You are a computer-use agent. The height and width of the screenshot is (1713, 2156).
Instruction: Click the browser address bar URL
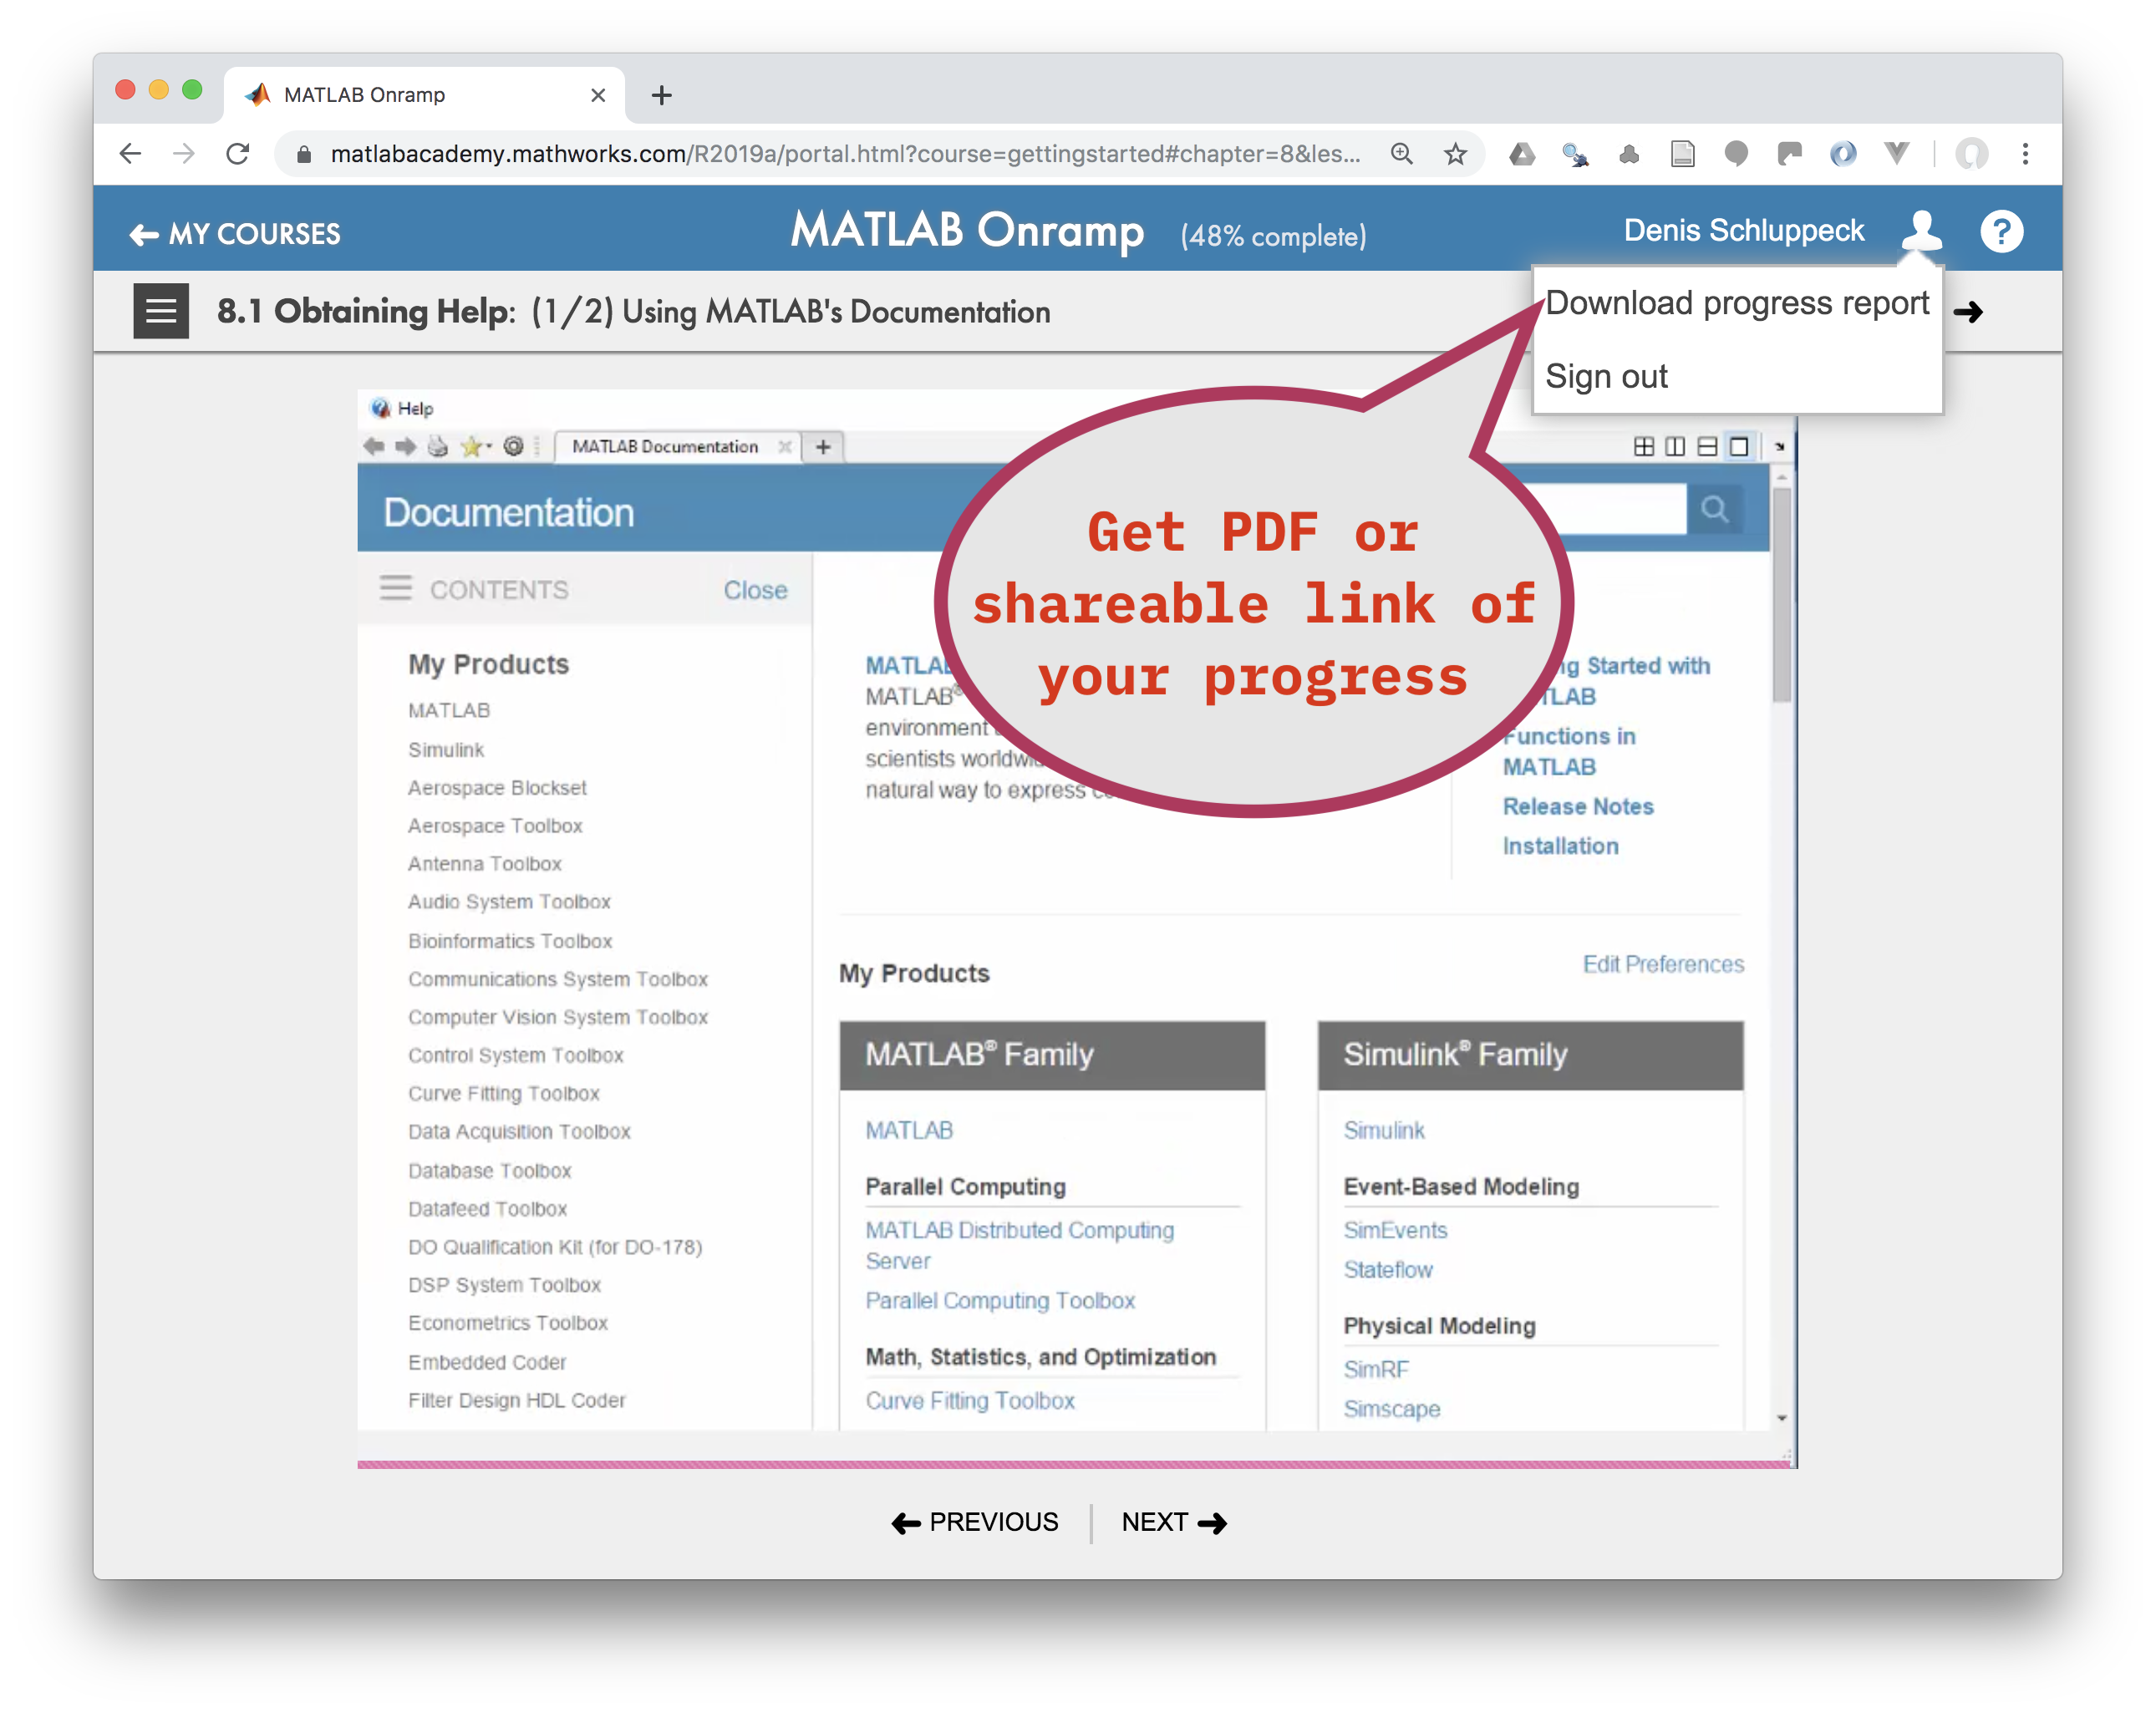click(x=843, y=154)
